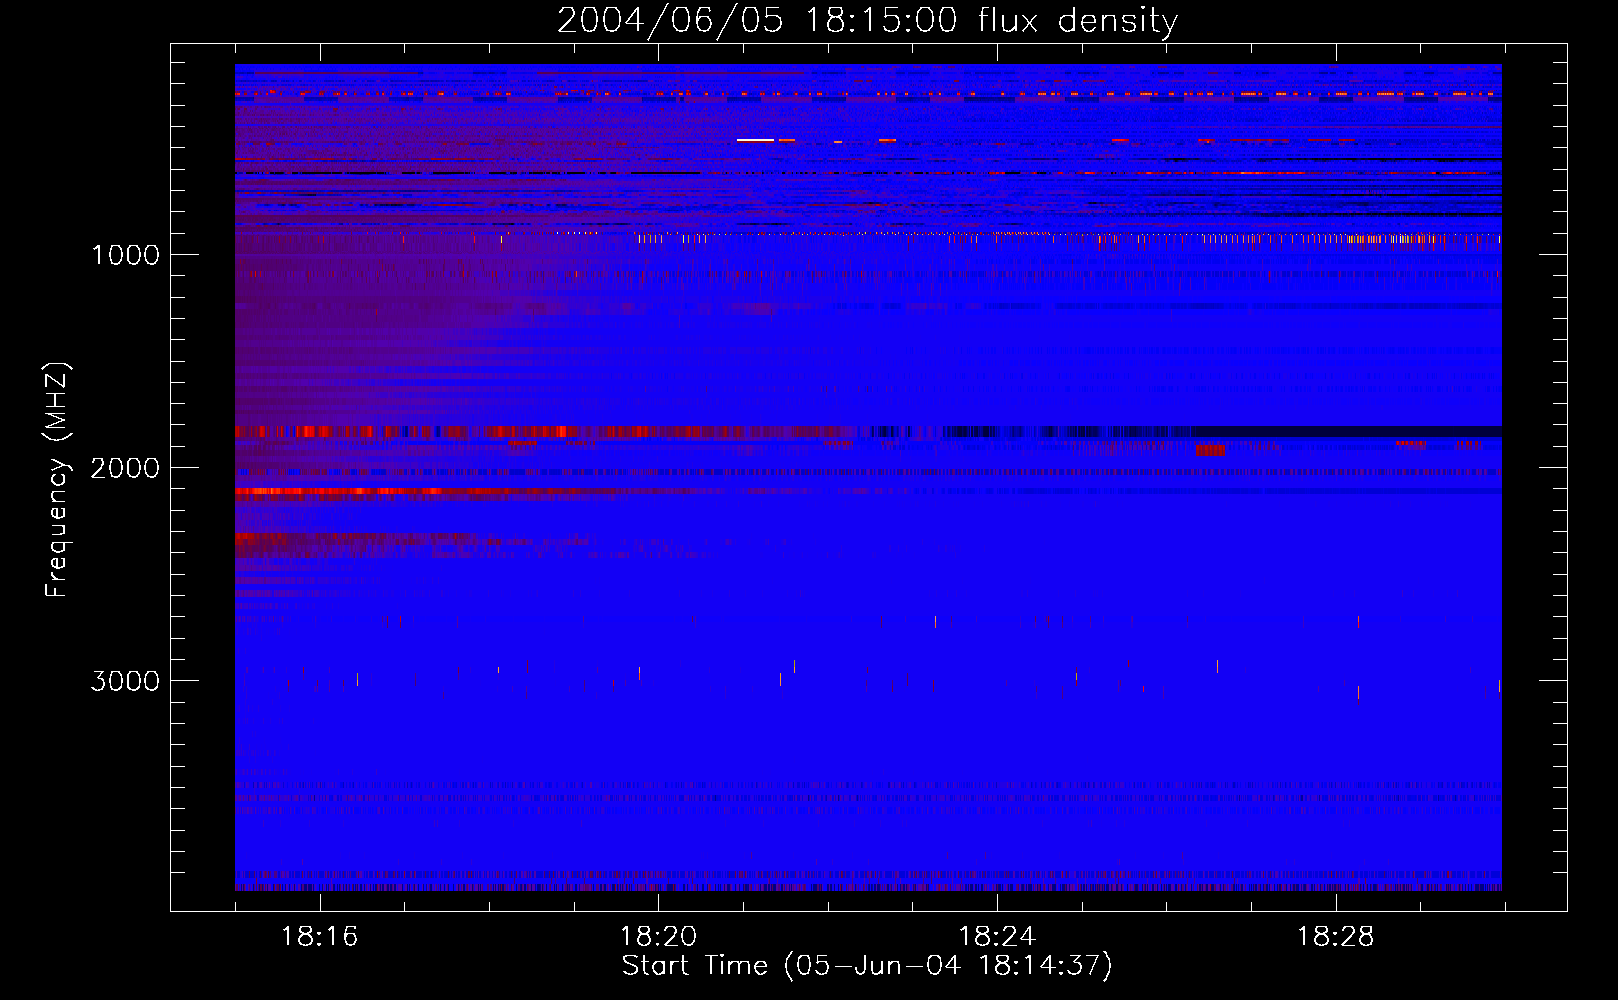The width and height of the screenshot is (1618, 1000).
Task: Click the "Start Time (05-Jun-04 18:14:37)" x-axis label
Action: (x=867, y=966)
